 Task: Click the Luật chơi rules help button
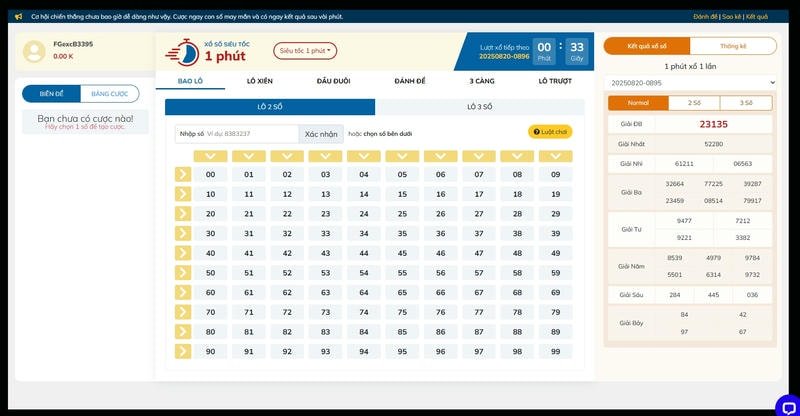tap(550, 132)
